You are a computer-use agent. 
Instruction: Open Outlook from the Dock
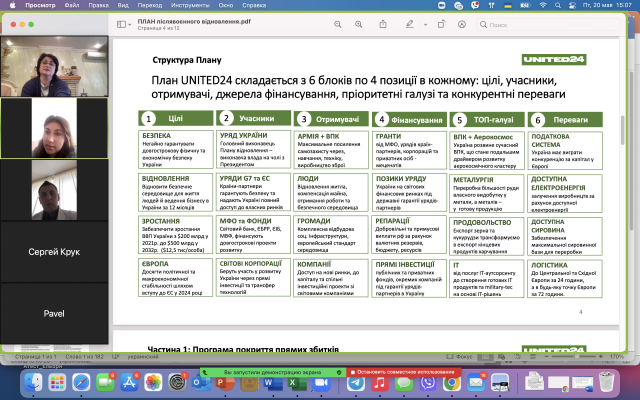(x=201, y=383)
